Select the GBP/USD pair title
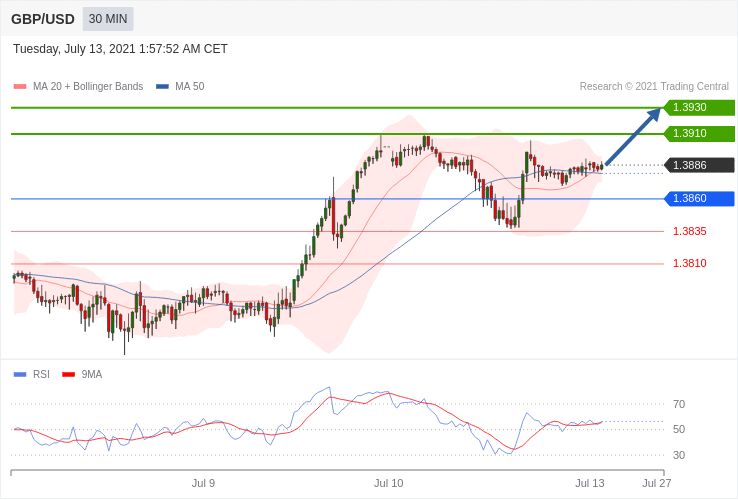Viewport: 738px width, 500px height. pyautogui.click(x=43, y=19)
